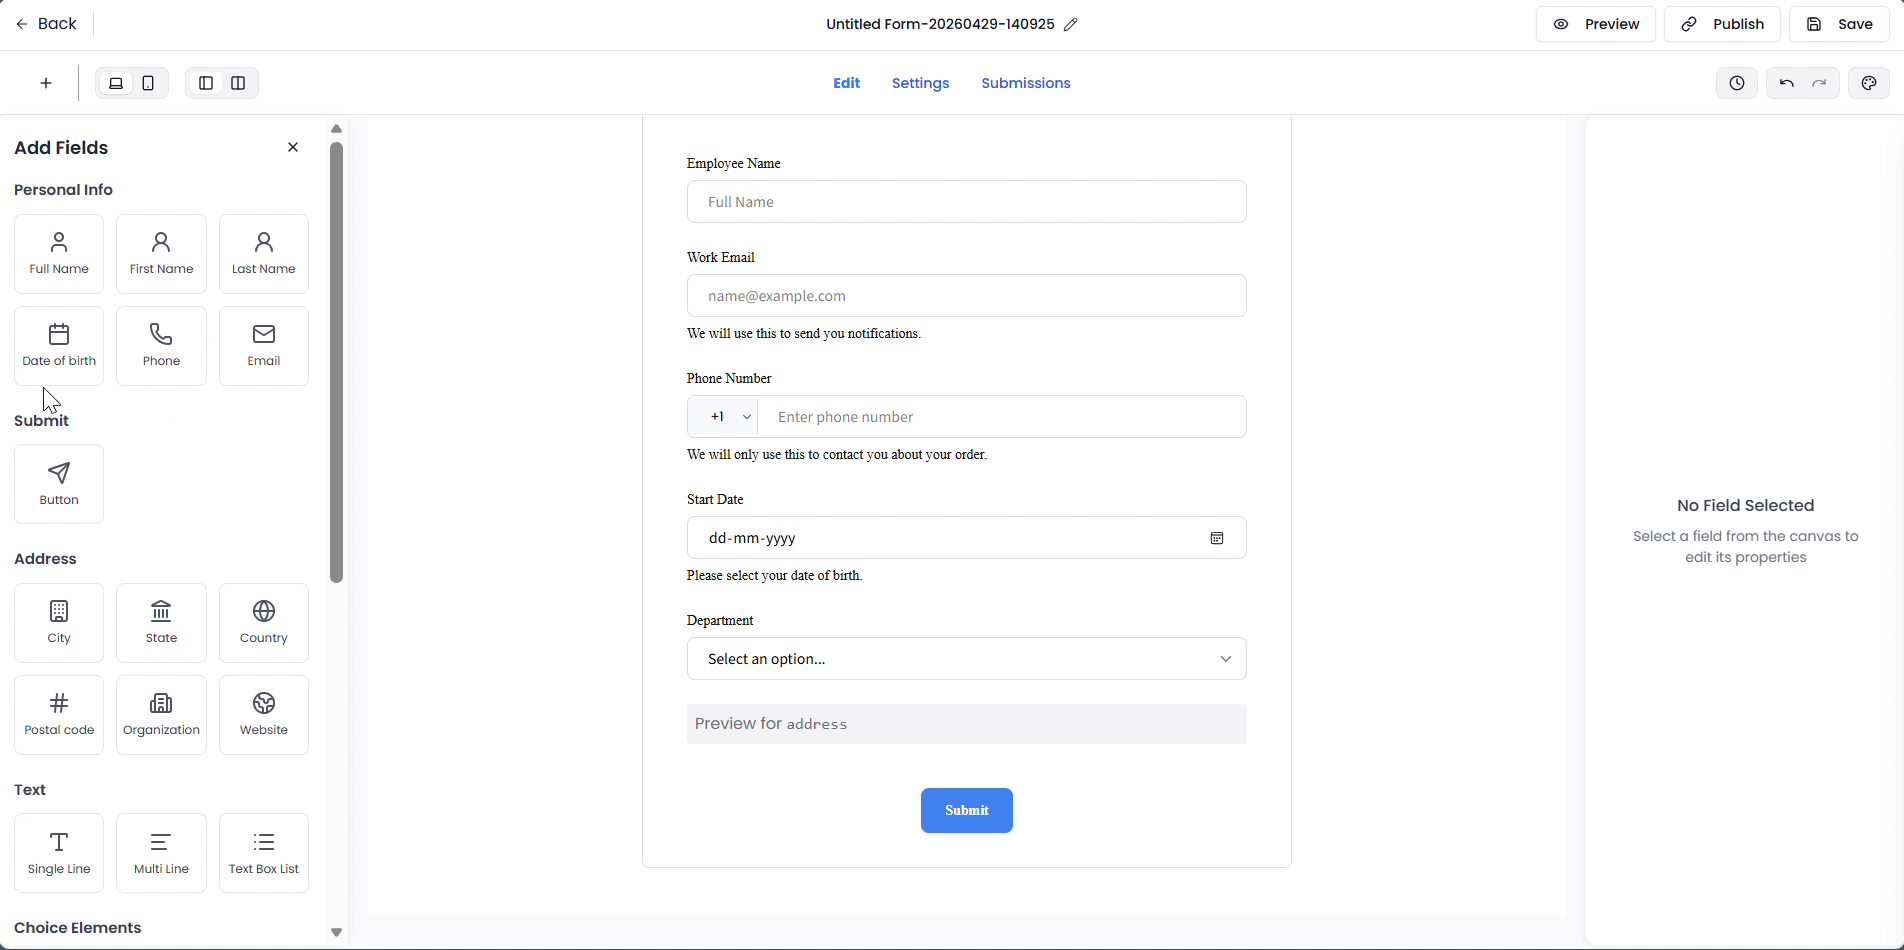
Task: Click the phone number input field
Action: (x=1002, y=417)
